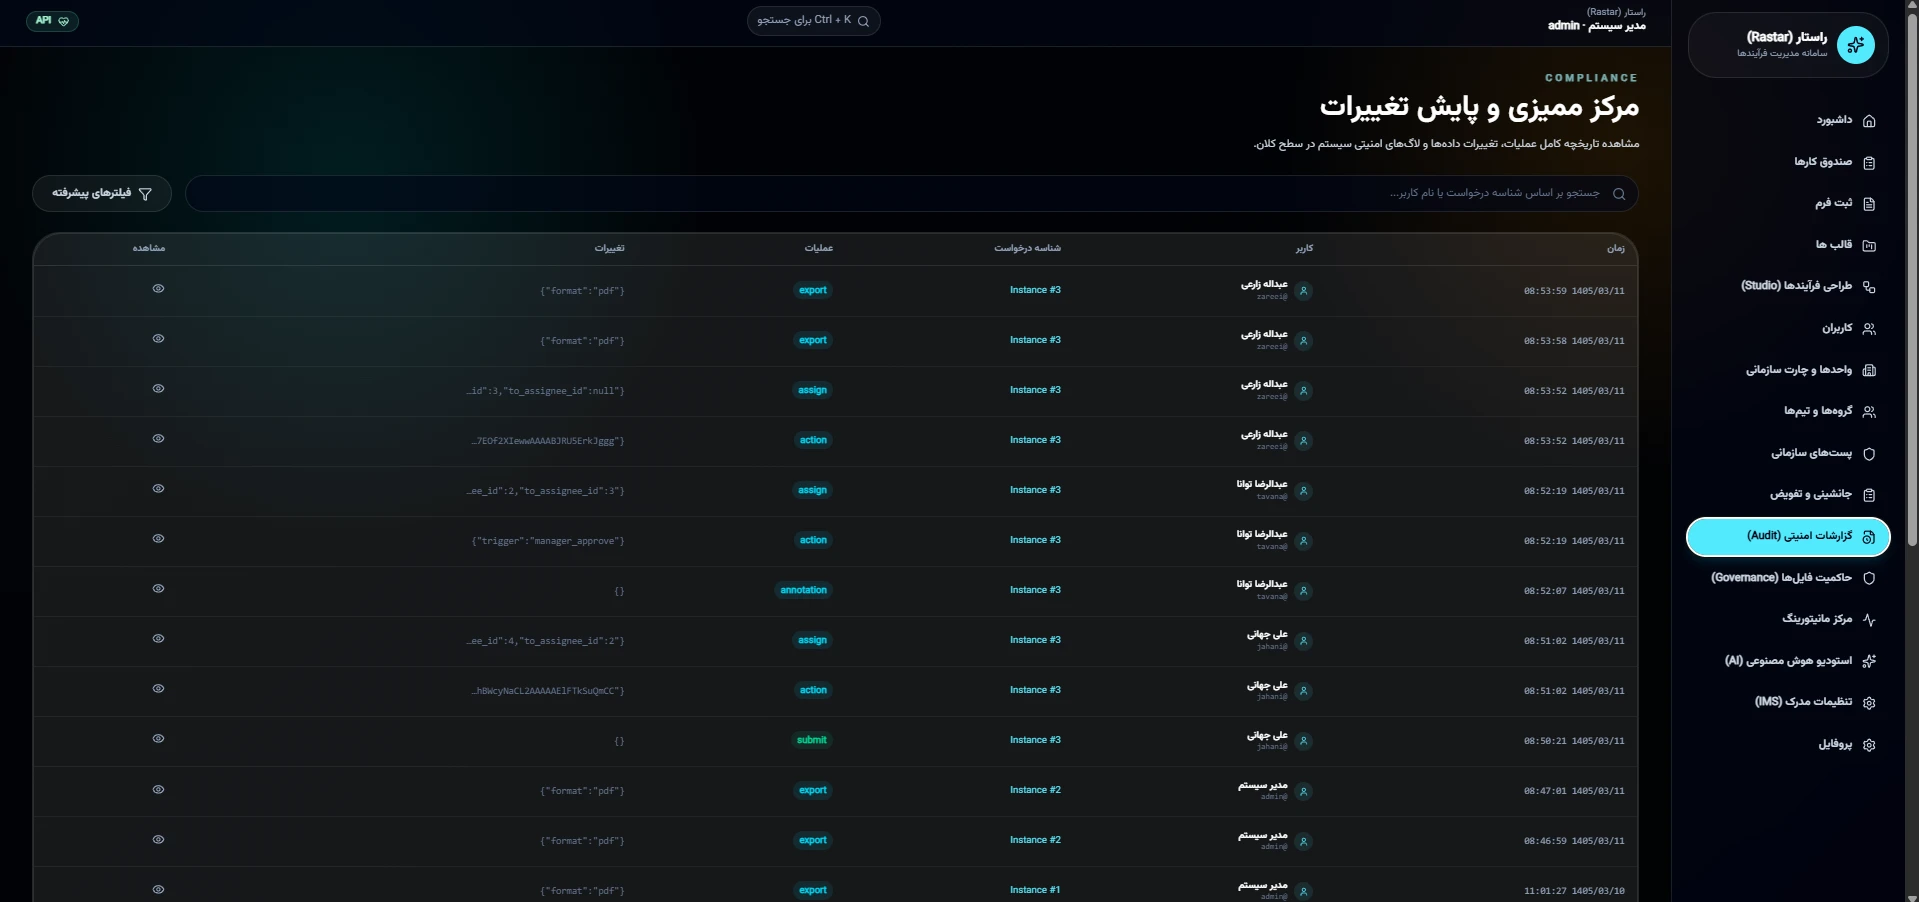1919x902 pixels.
Task: Open Instance #2 link in 08:47:01 row
Action: pos(1035,790)
